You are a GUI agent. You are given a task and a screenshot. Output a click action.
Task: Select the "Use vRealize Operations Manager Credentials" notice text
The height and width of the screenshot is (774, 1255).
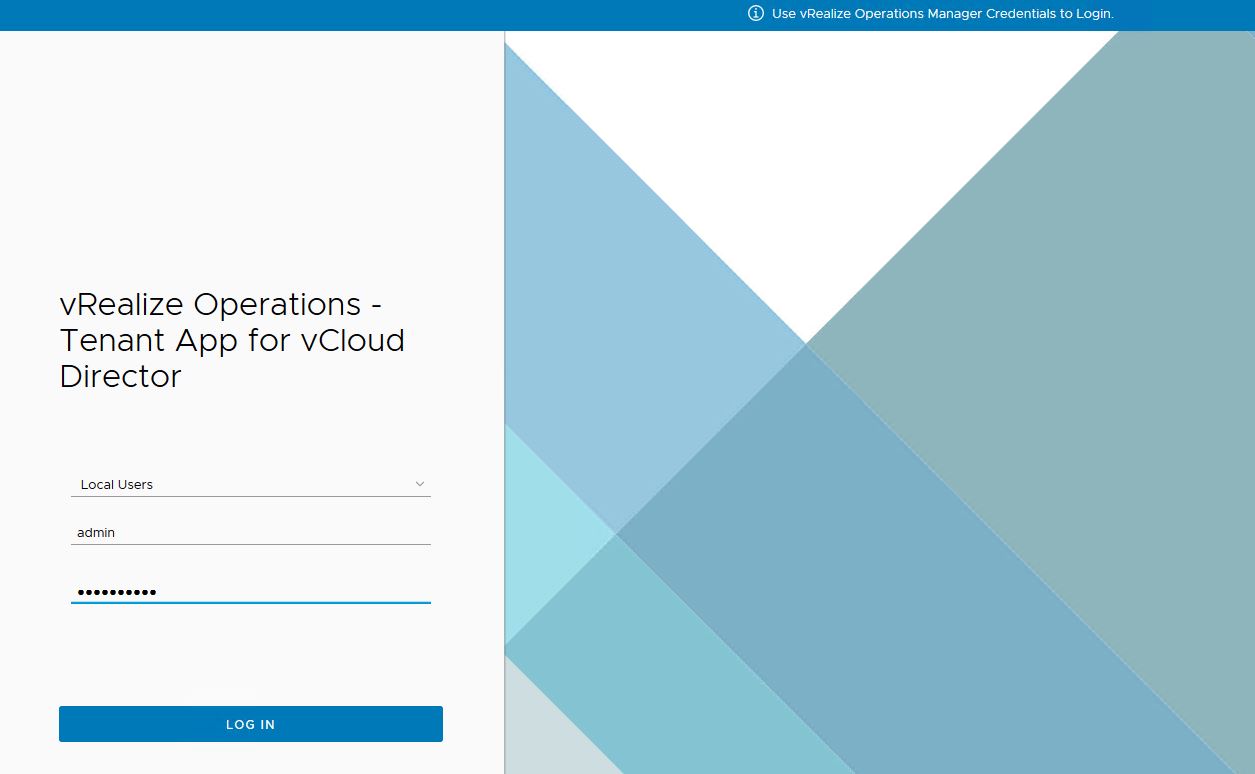(943, 14)
